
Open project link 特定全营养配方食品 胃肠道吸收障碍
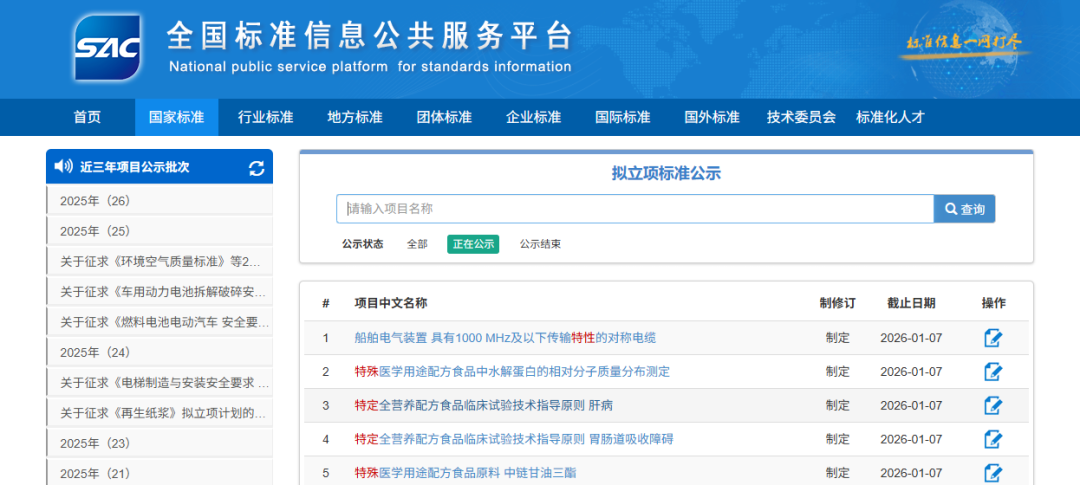514,439
